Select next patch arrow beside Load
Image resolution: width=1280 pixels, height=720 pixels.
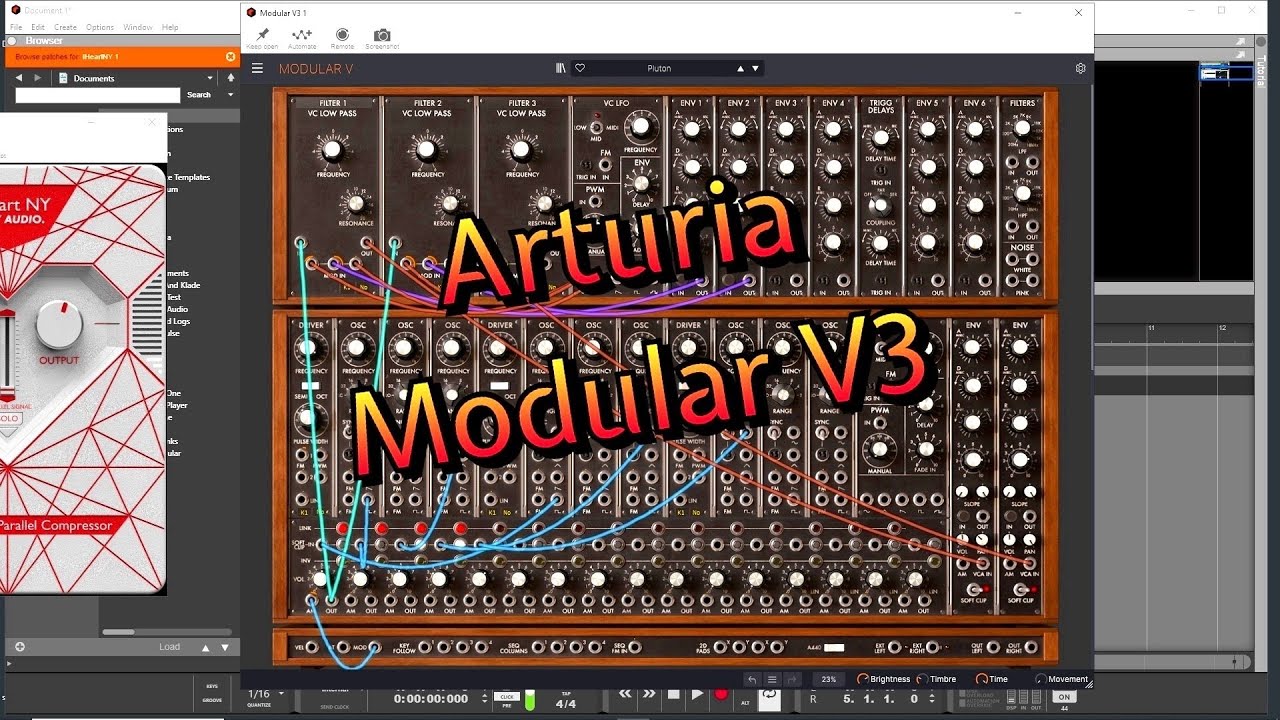tap(224, 647)
